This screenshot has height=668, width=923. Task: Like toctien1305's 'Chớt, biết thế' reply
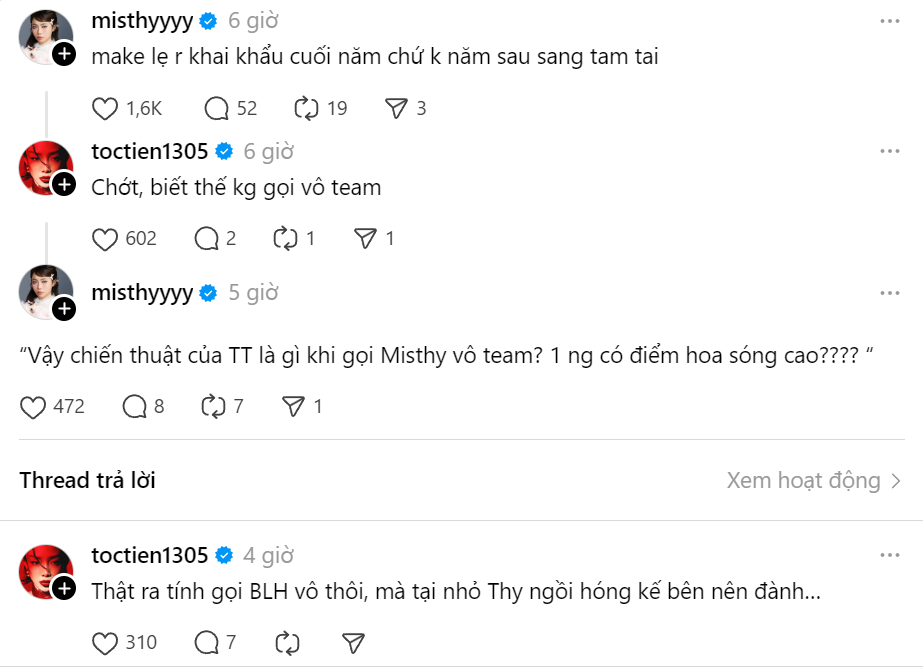click(x=104, y=238)
